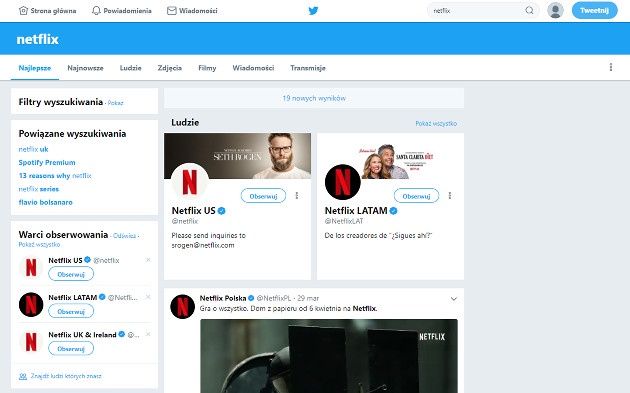Open the Wiadomości results tab
This screenshot has height=393, width=630.
coord(253,68)
